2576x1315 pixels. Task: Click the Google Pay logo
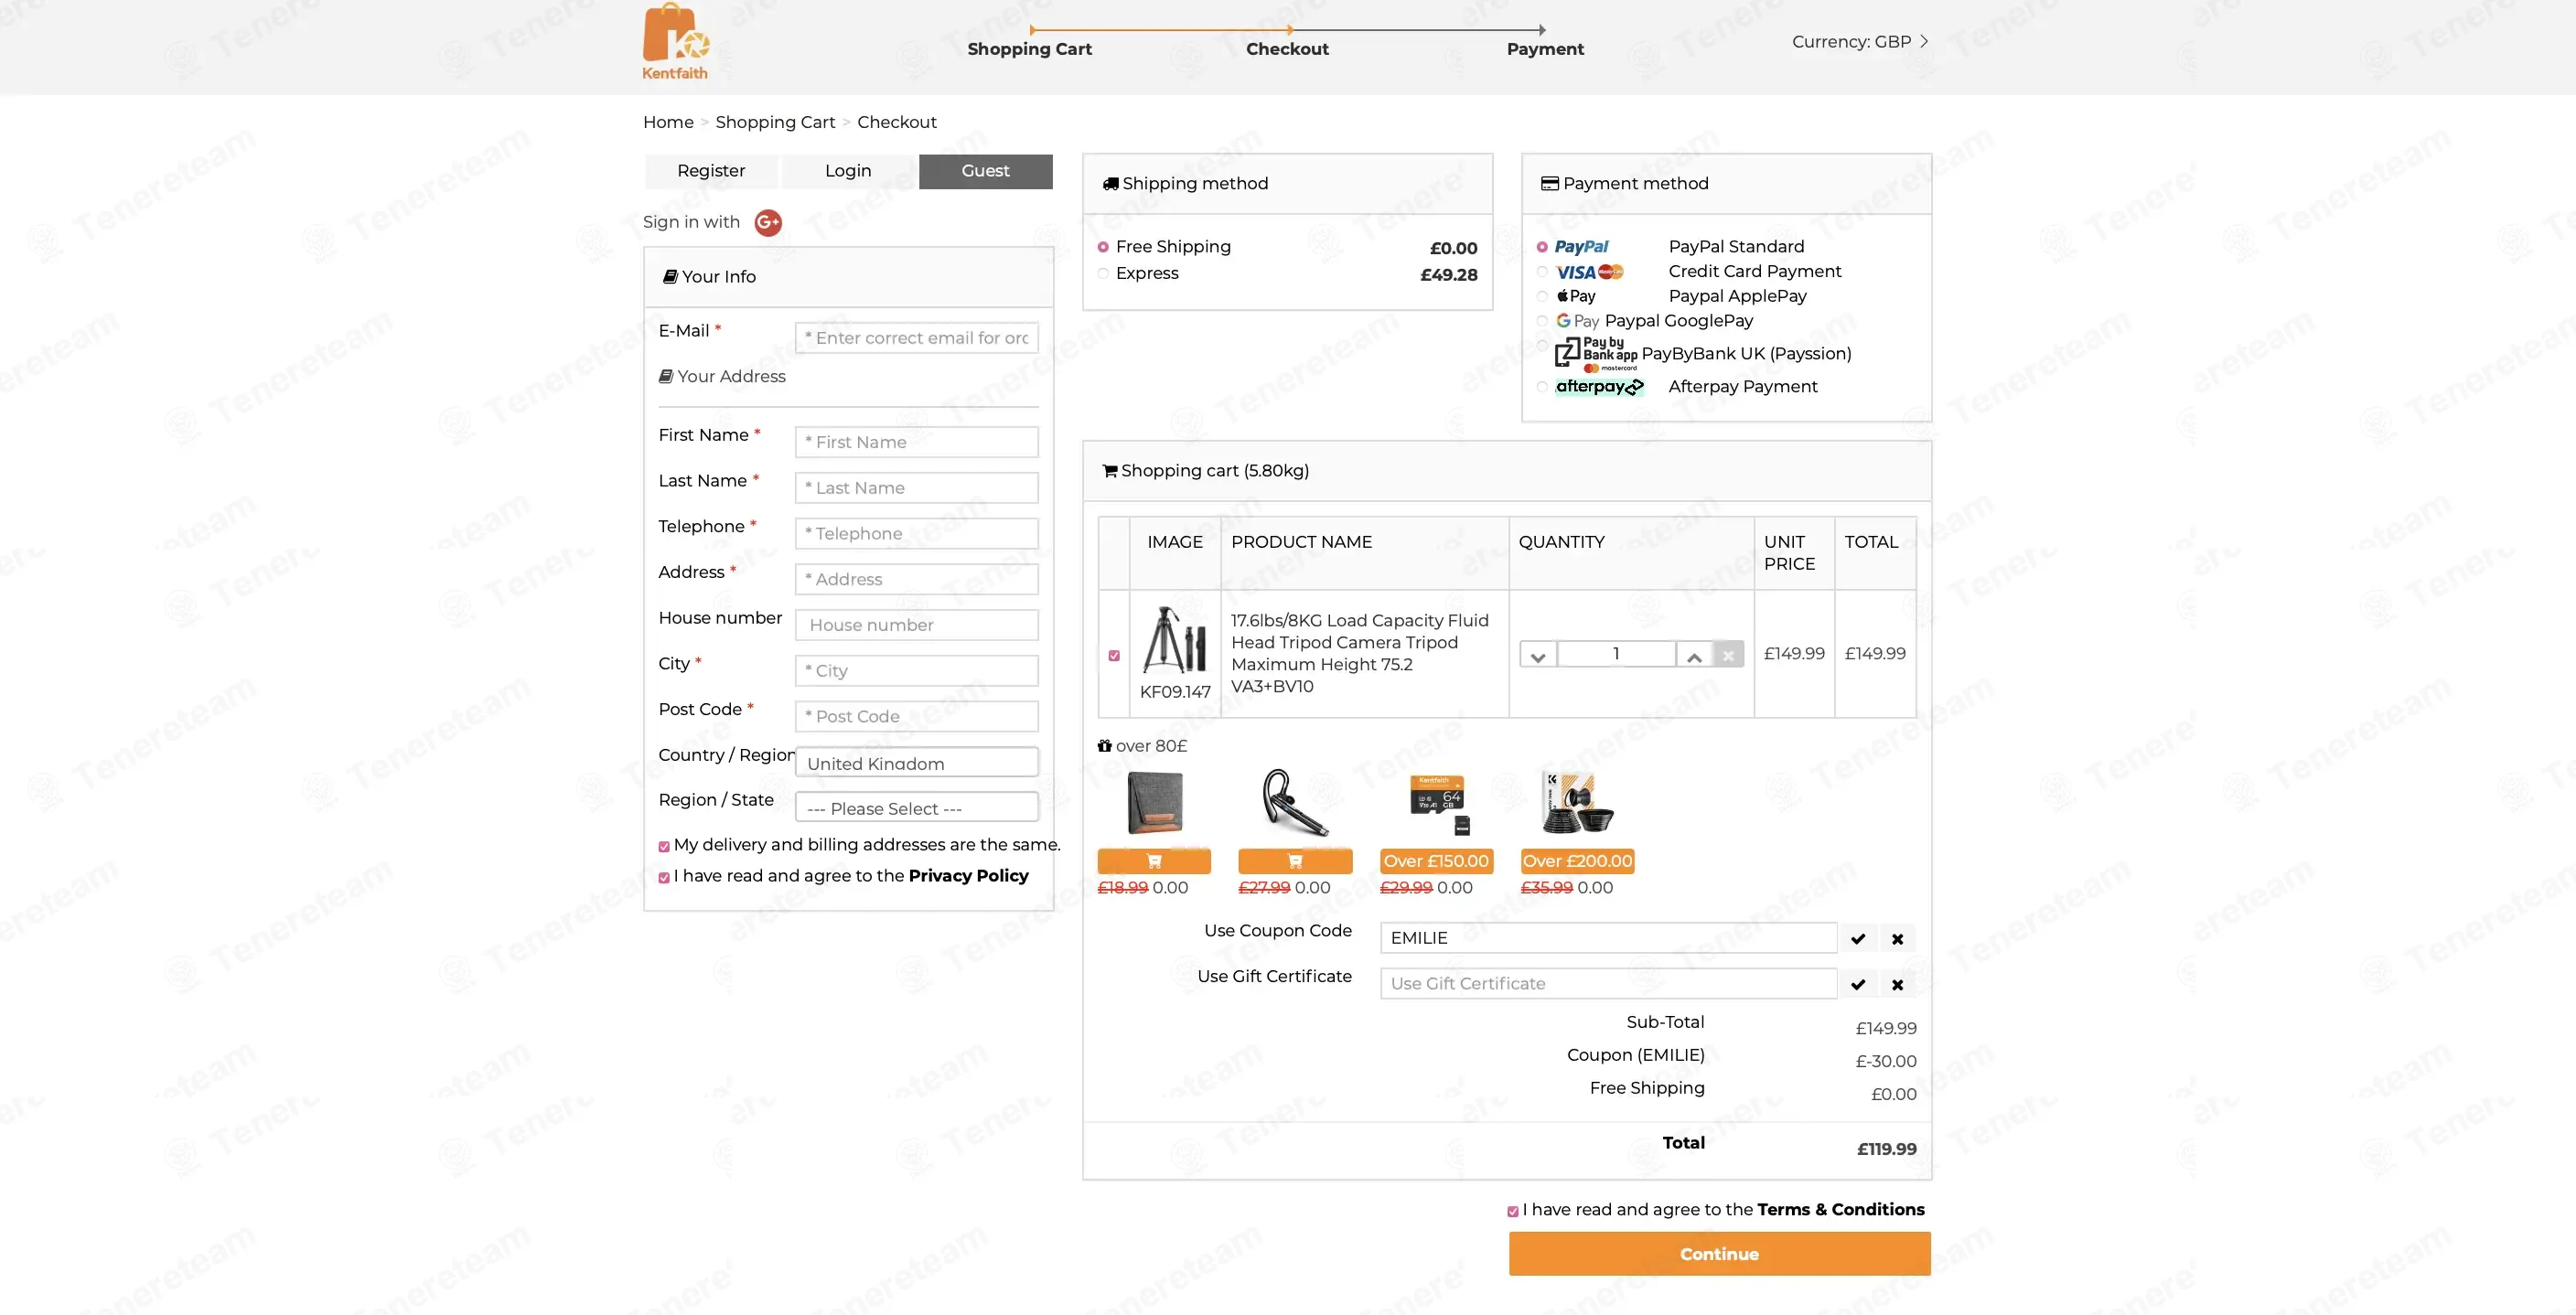[x=1577, y=321]
